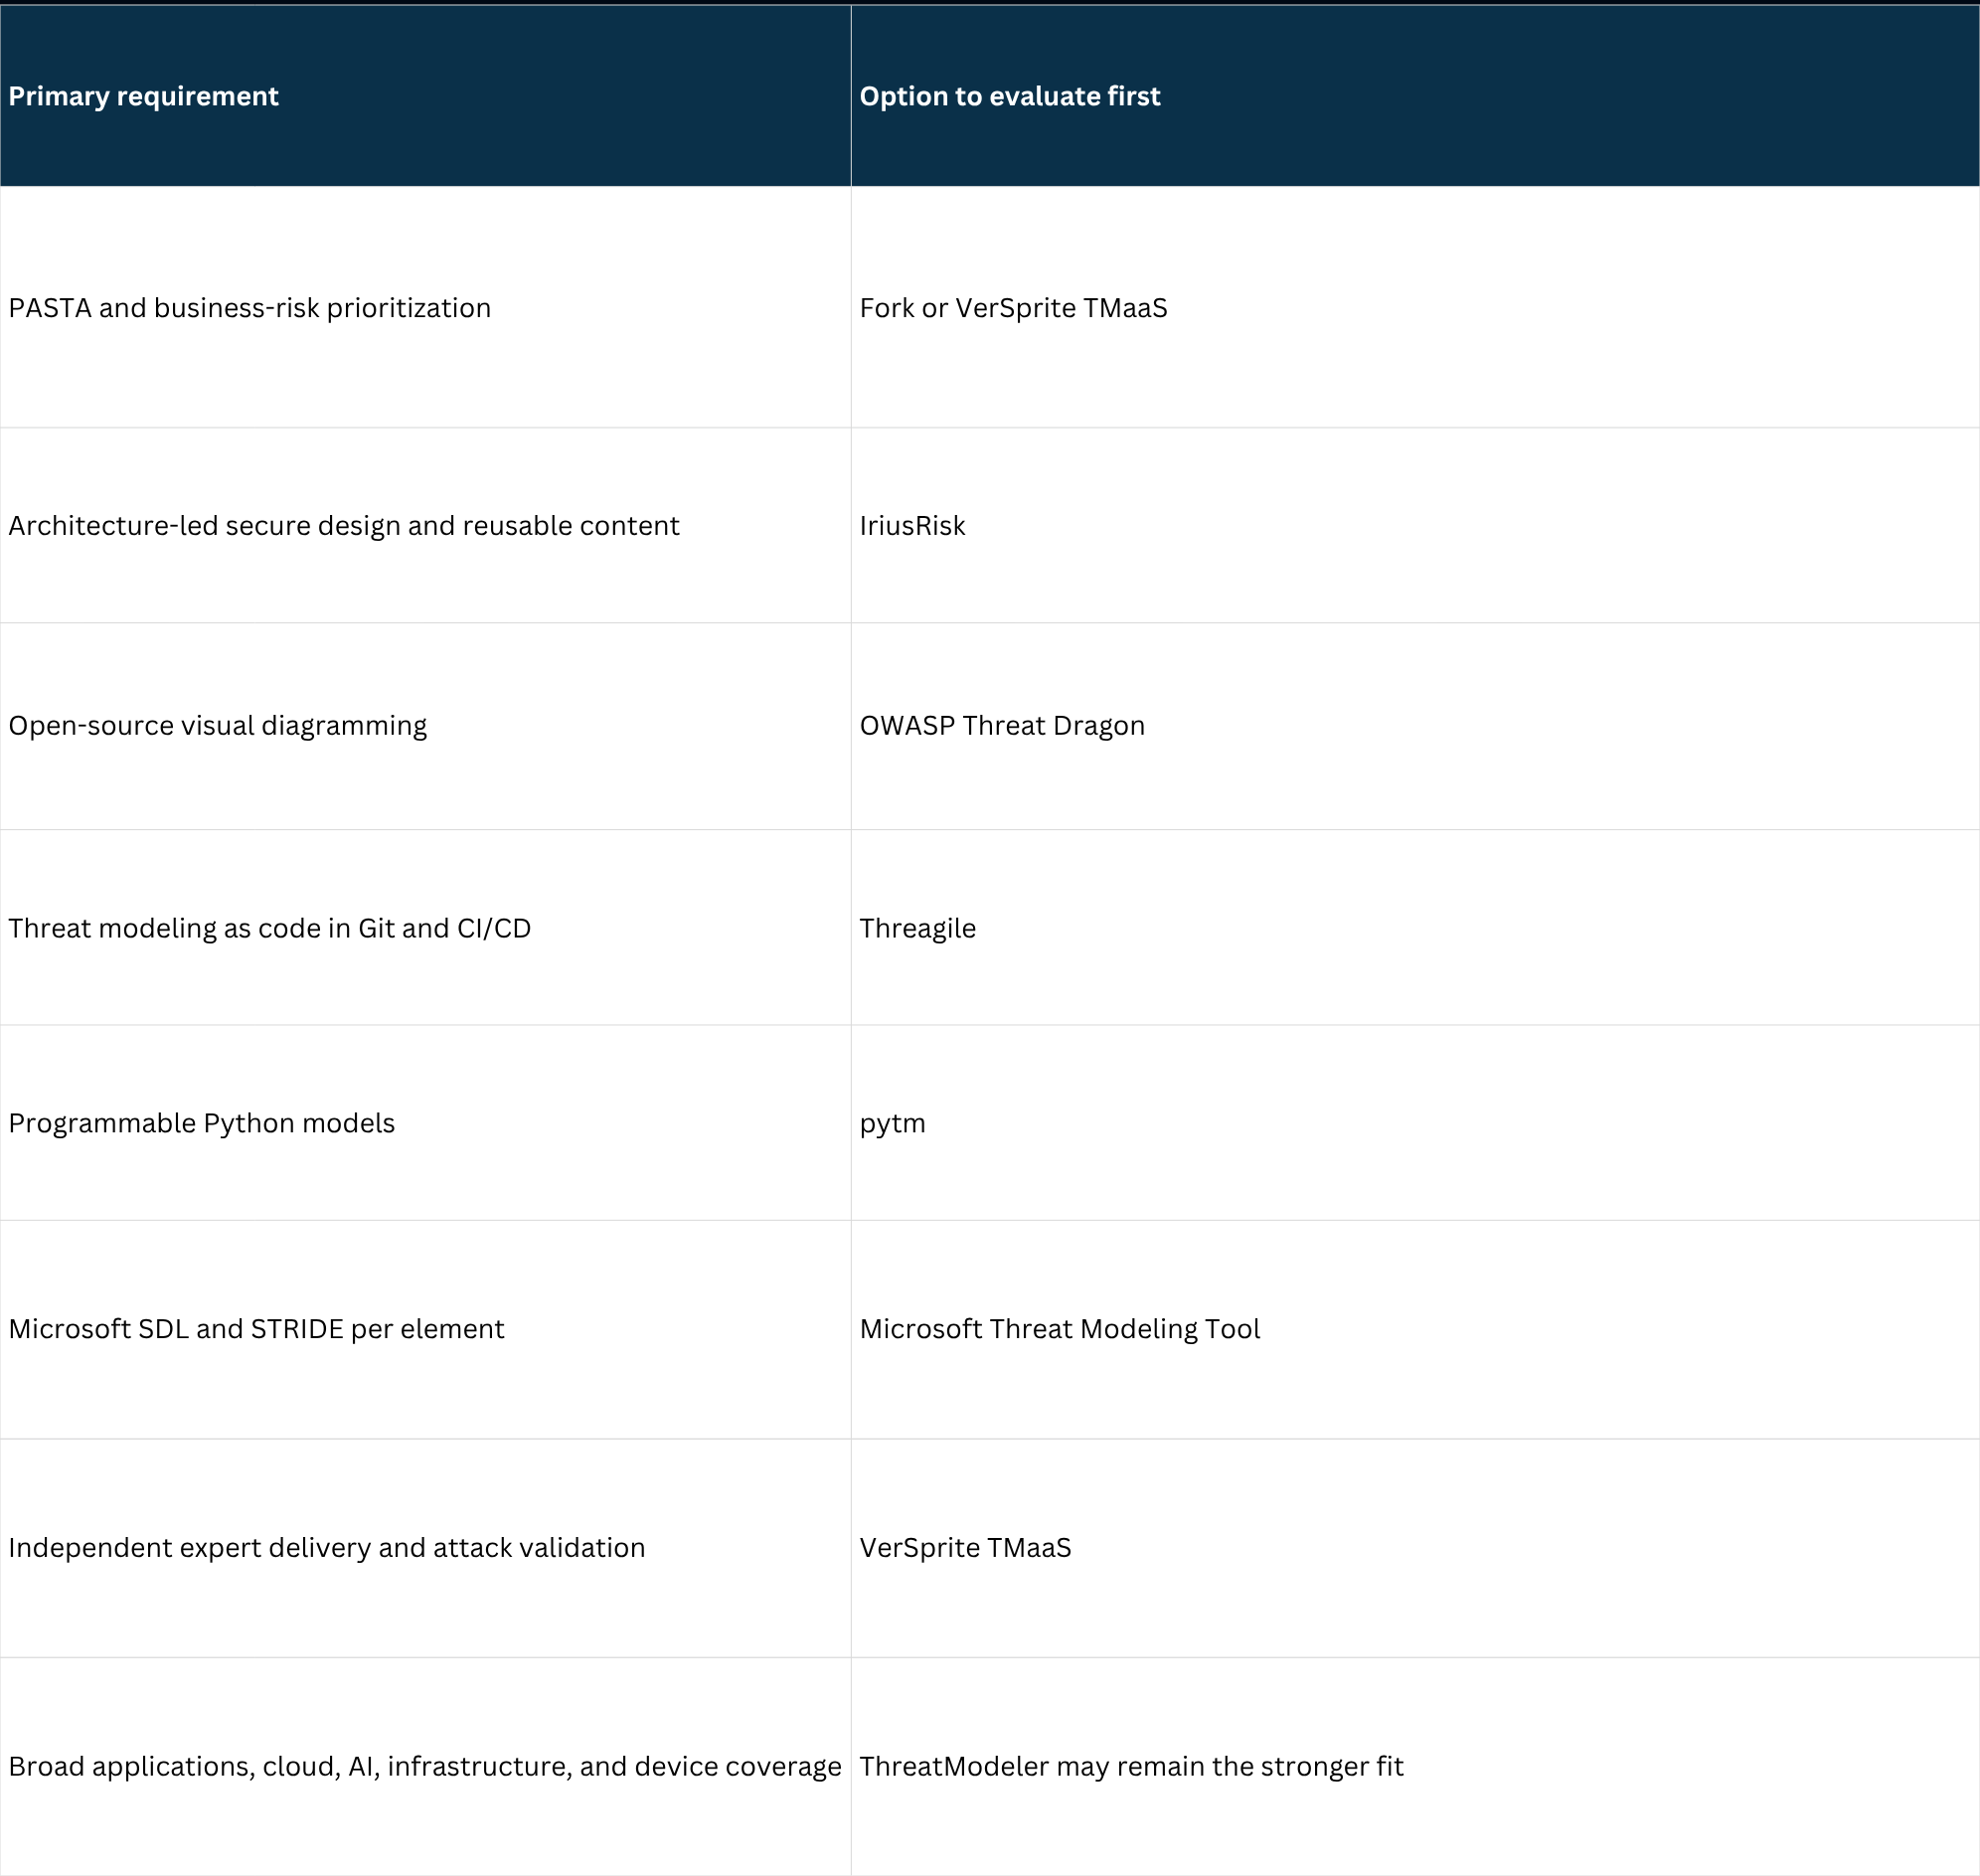
Task: Click 'Open-source visual diagramming' cell
Action: click(x=425, y=726)
